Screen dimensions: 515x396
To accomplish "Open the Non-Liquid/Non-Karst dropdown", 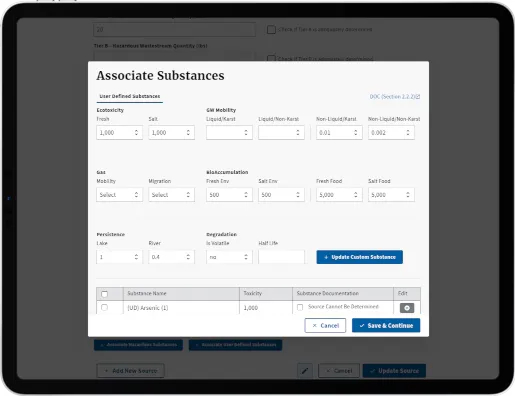I will (x=391, y=132).
